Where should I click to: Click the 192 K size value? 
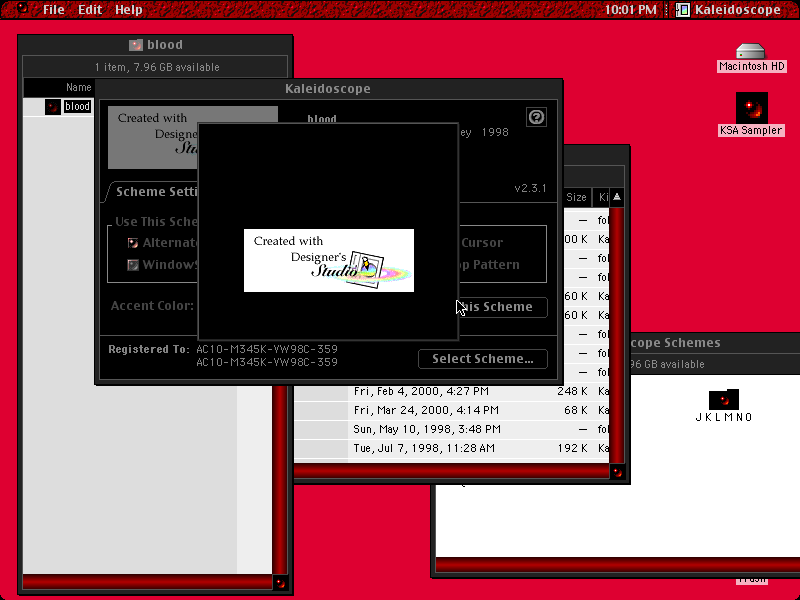pyautogui.click(x=572, y=448)
